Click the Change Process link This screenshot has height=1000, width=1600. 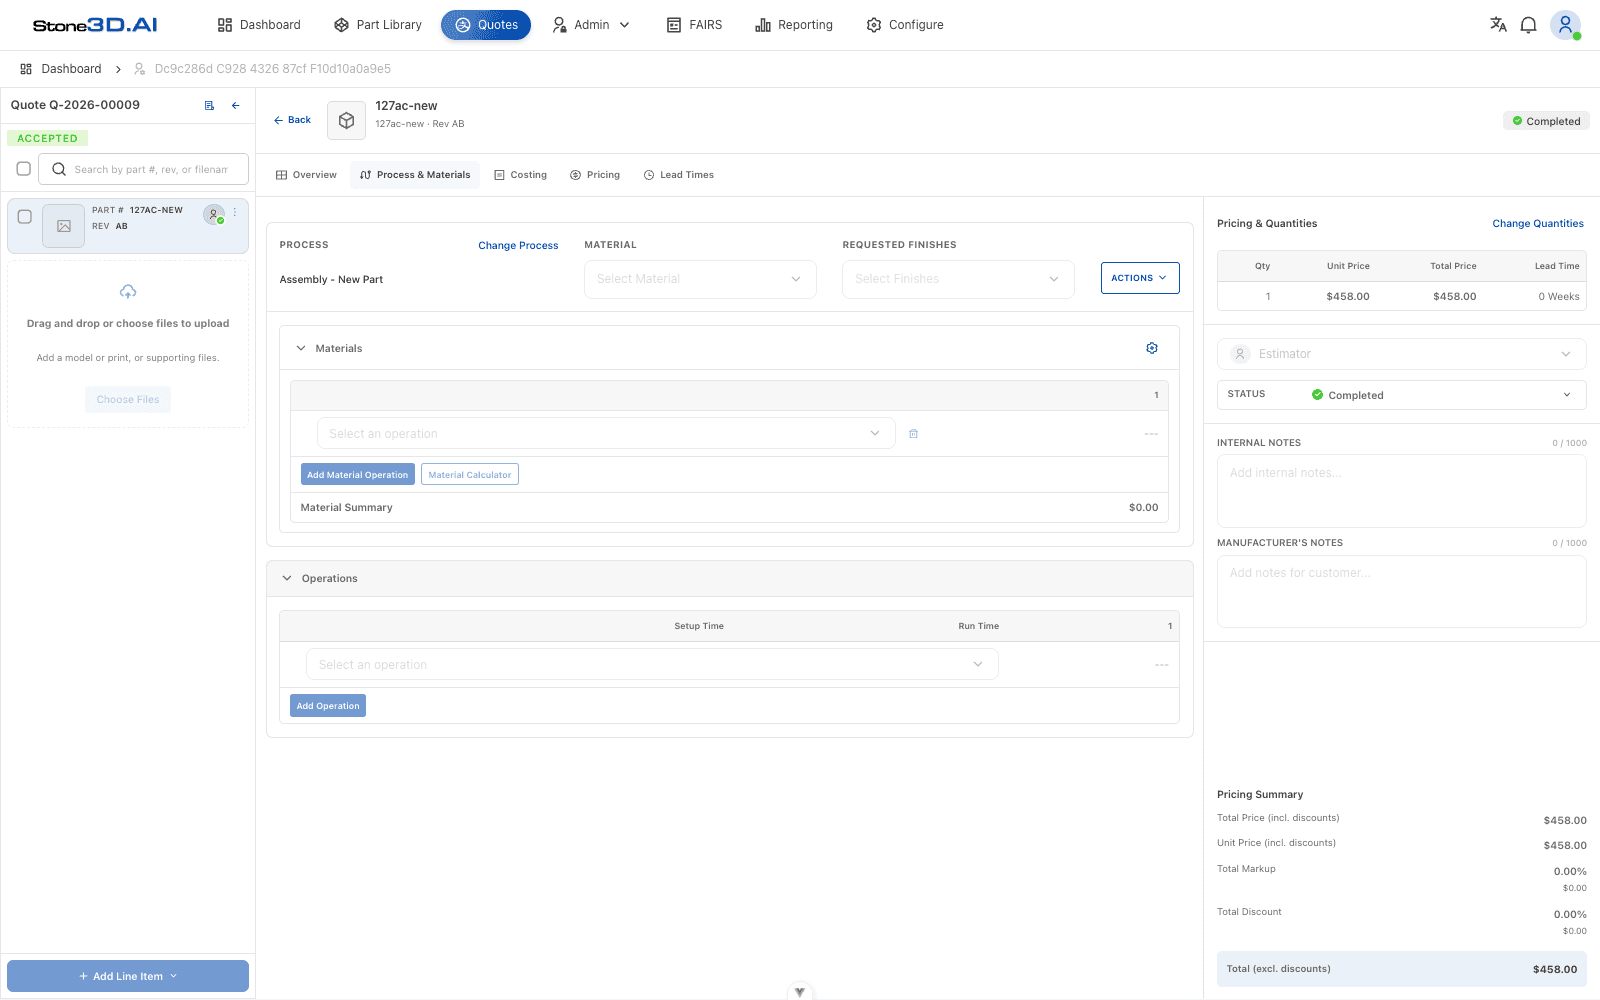point(518,245)
